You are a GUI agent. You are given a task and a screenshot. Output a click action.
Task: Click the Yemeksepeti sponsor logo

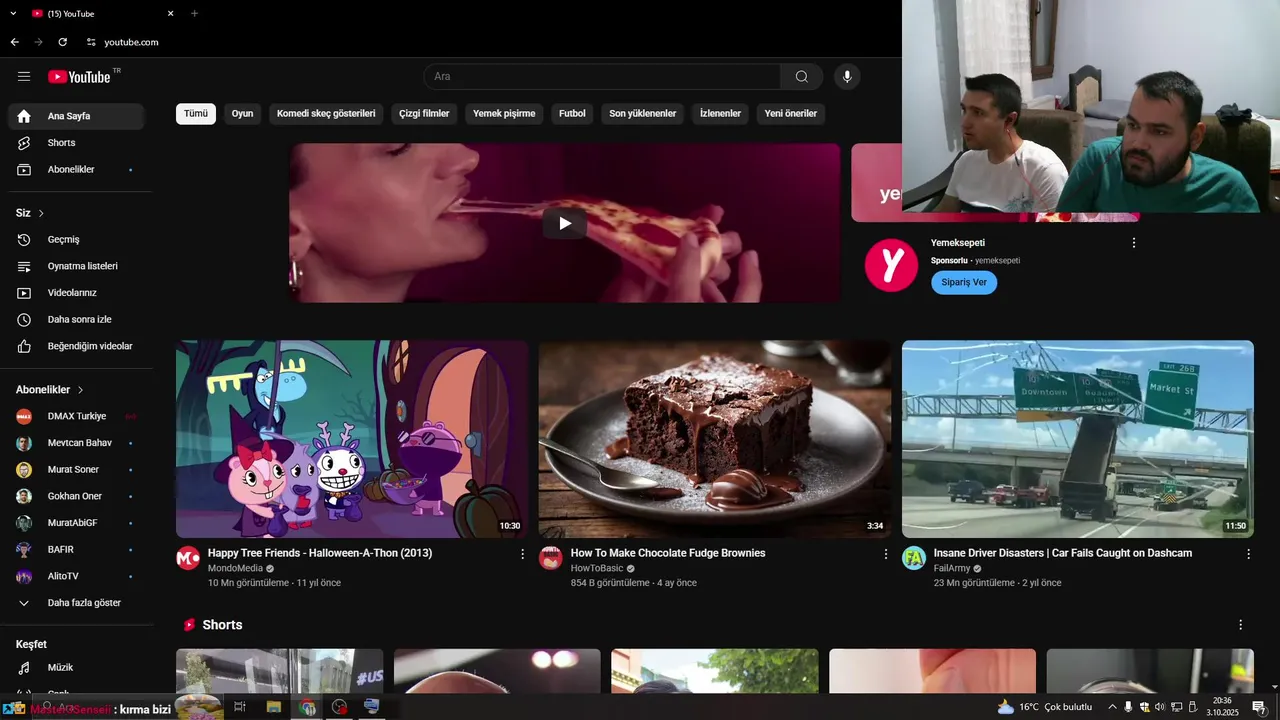891,265
